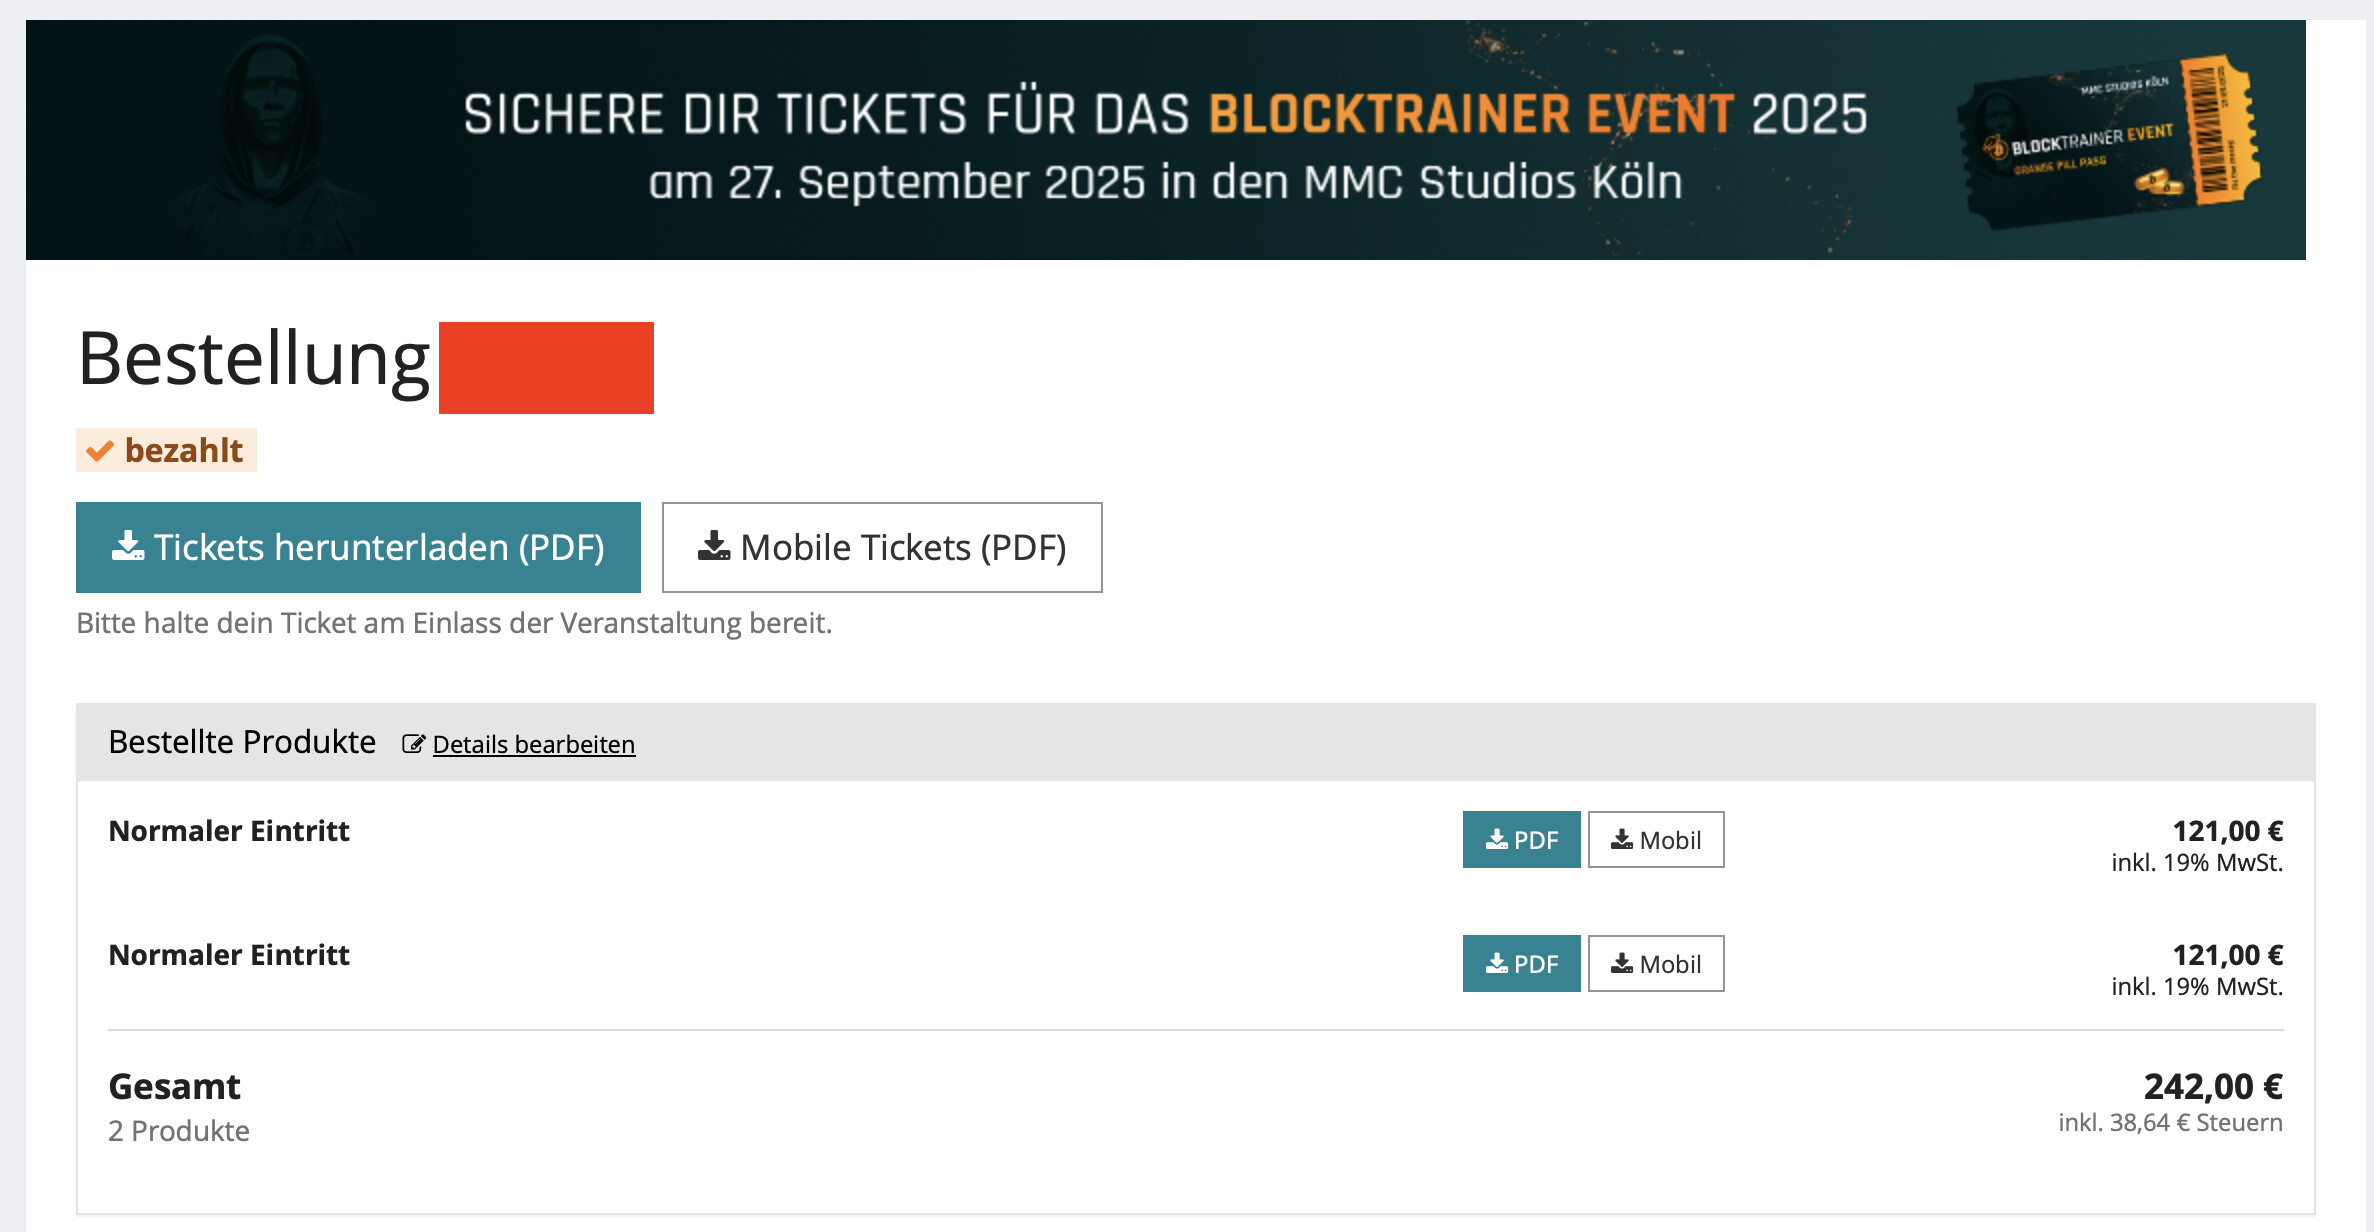Image resolution: width=2374 pixels, height=1232 pixels.
Task: Click the edit pencil icon beside Details bearbeiten
Action: point(413,744)
